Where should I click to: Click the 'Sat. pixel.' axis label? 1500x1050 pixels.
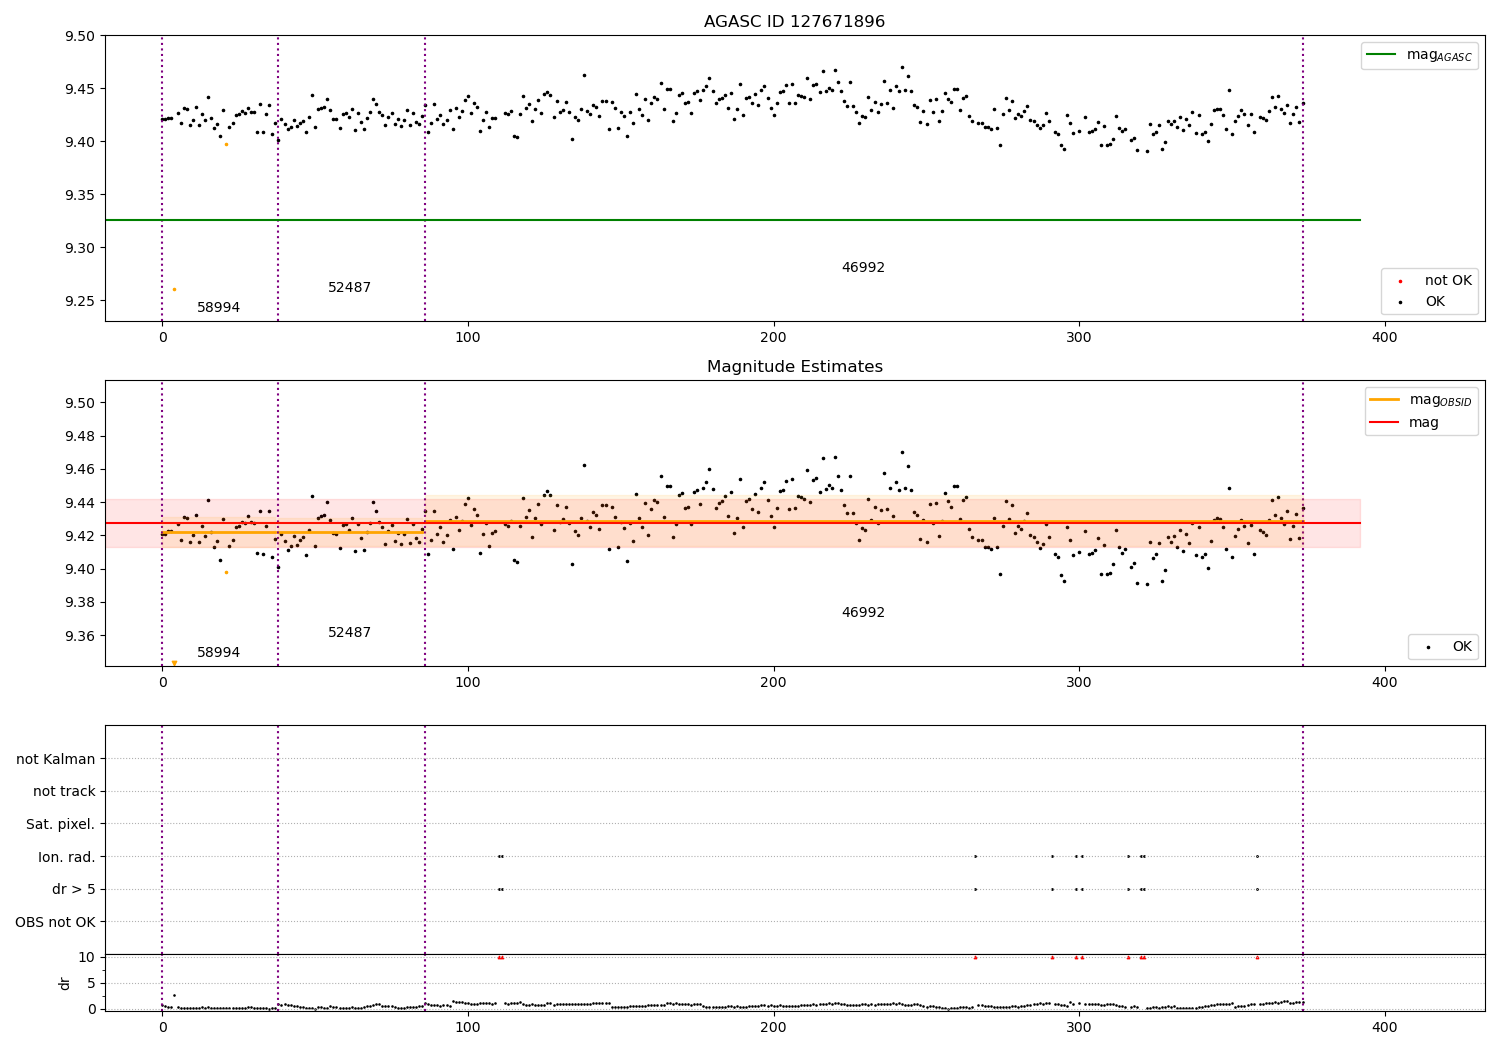61,824
